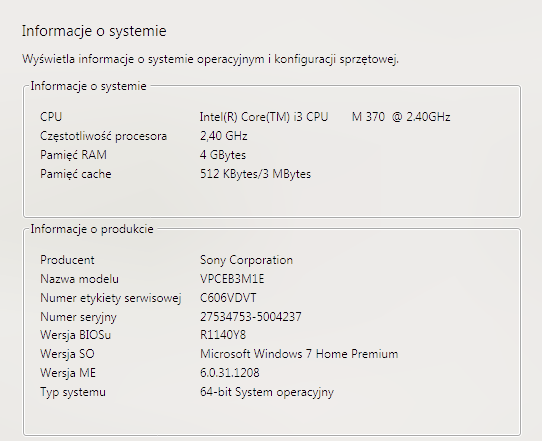Screen dimensions: 542x441
Task: Click the 2,40 GHz frequency value
Action: [x=224, y=136]
